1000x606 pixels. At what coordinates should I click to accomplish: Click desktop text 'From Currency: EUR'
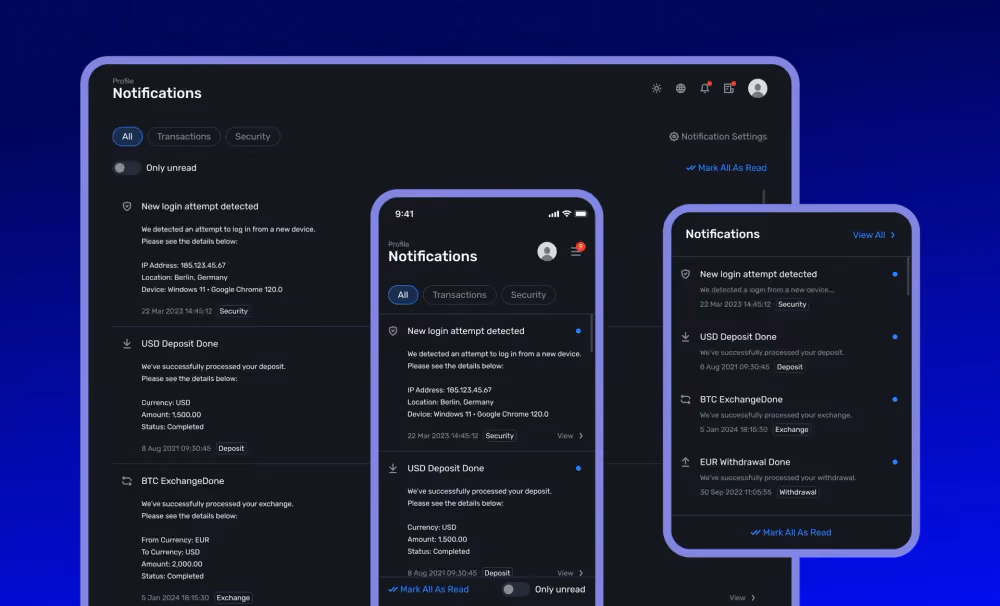pos(175,540)
